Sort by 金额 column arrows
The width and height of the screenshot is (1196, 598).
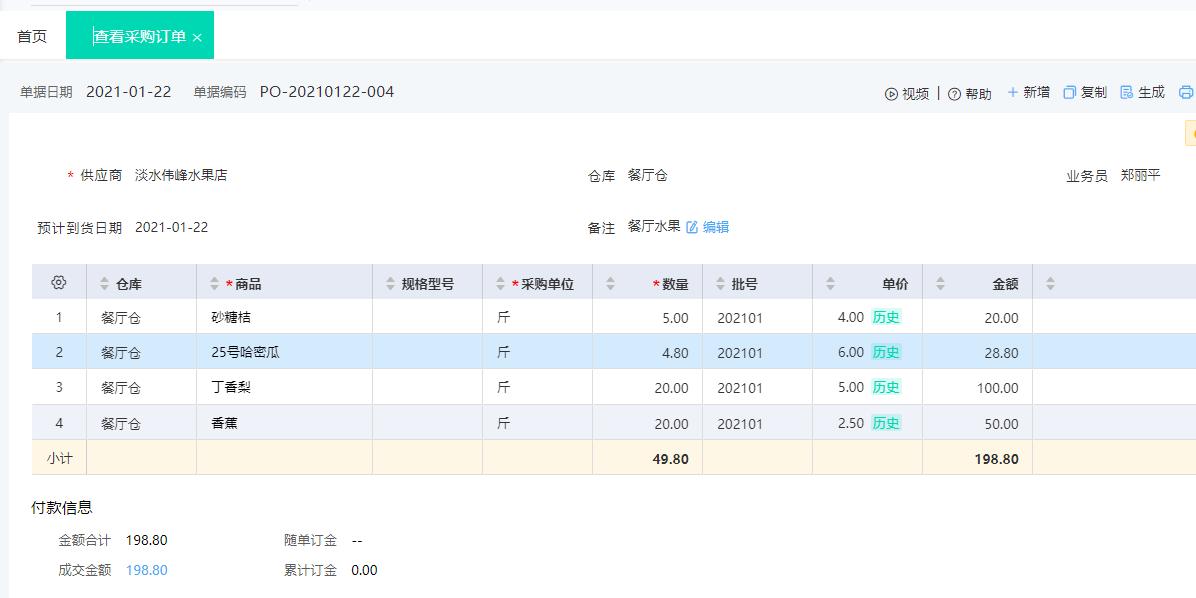[x=940, y=284]
